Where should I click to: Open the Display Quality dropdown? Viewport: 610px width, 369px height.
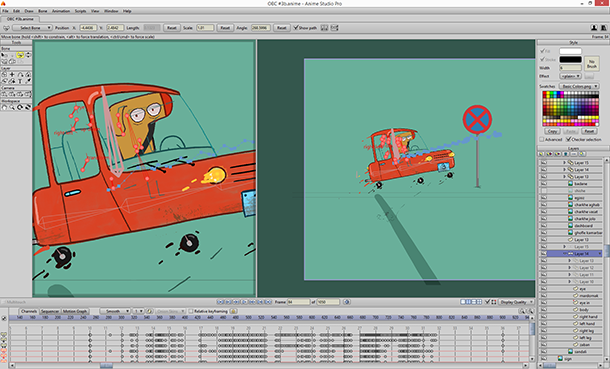517,302
